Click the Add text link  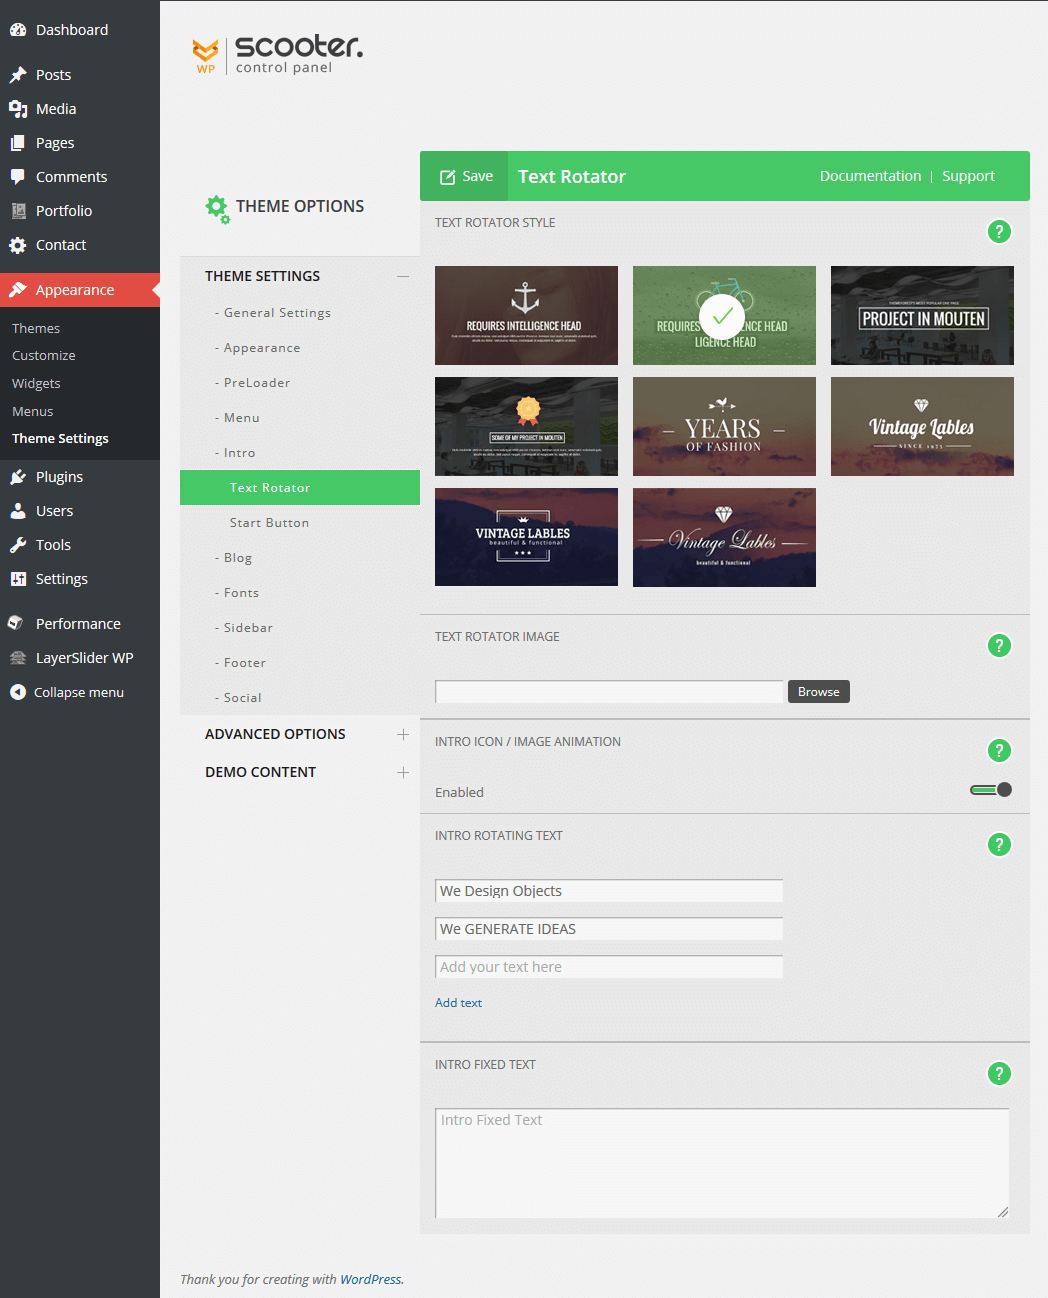(458, 1003)
